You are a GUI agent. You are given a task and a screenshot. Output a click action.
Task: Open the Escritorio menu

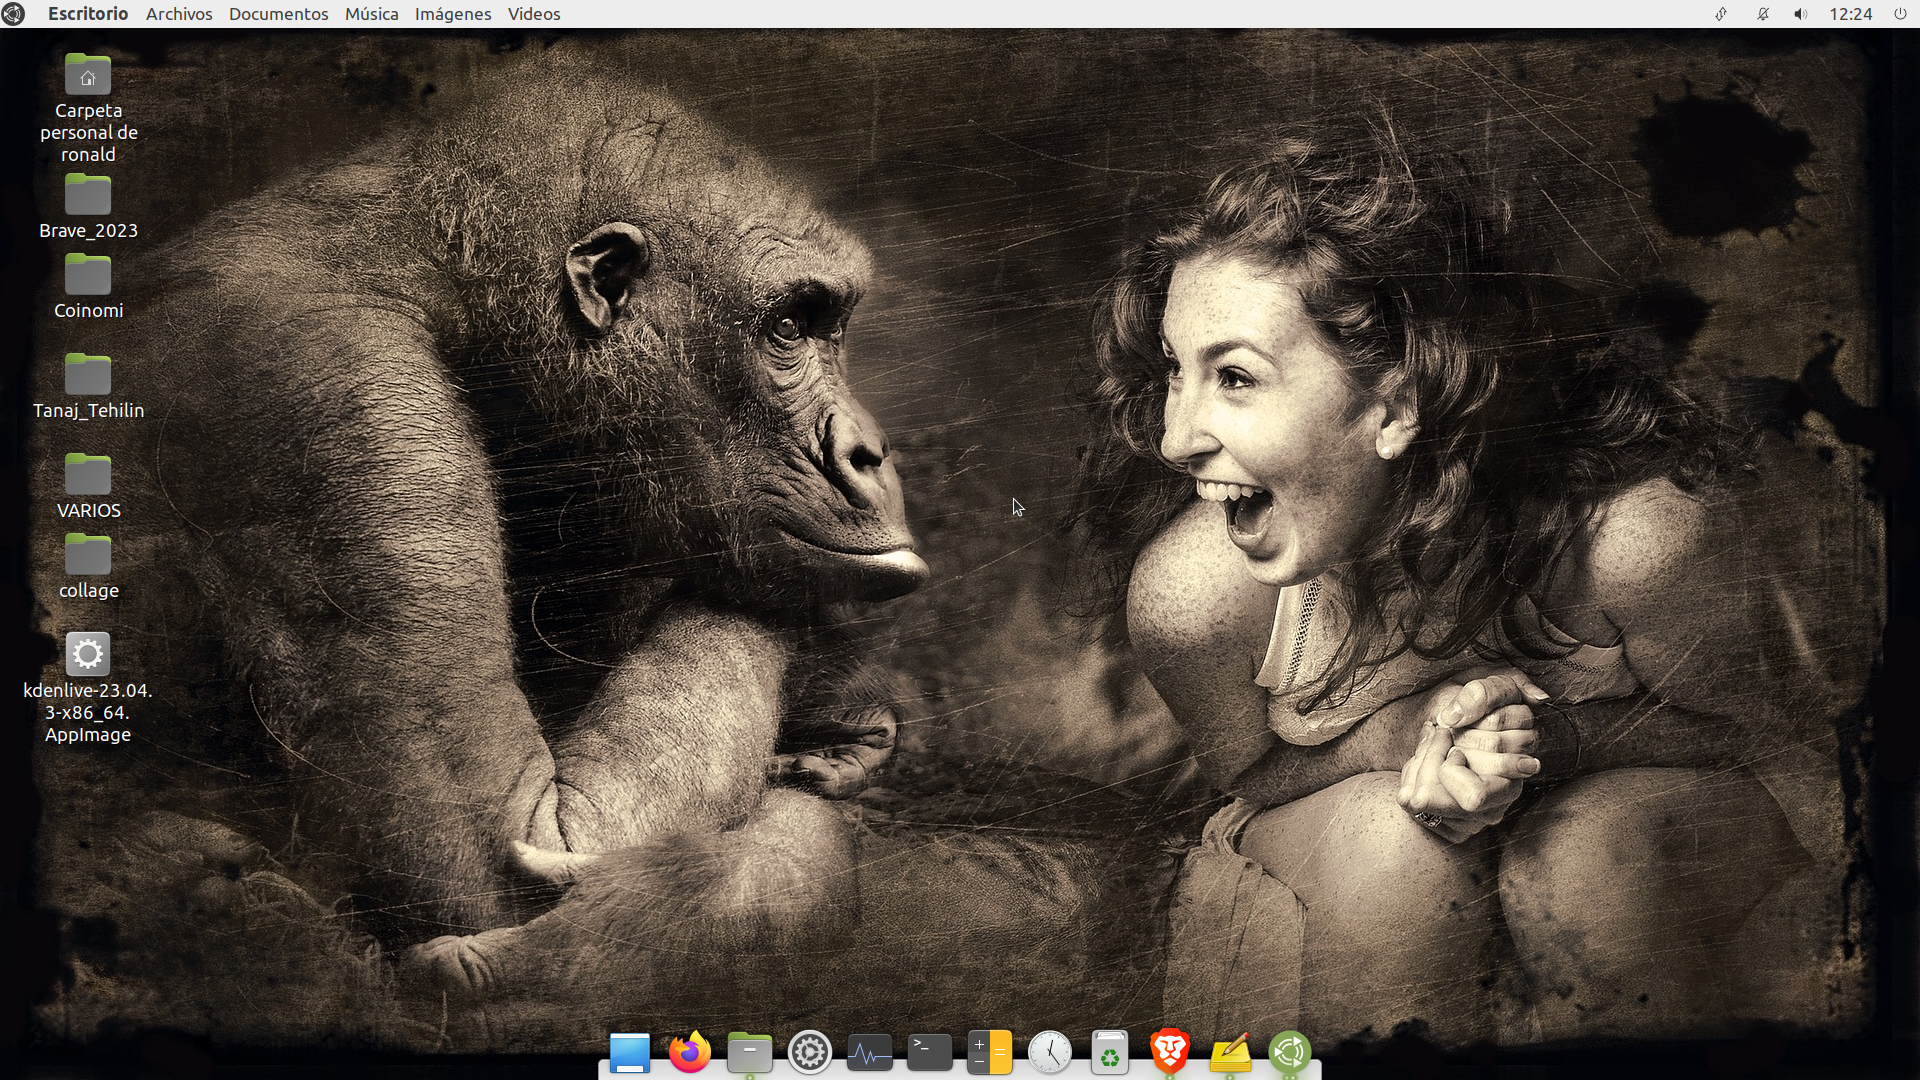click(x=88, y=14)
